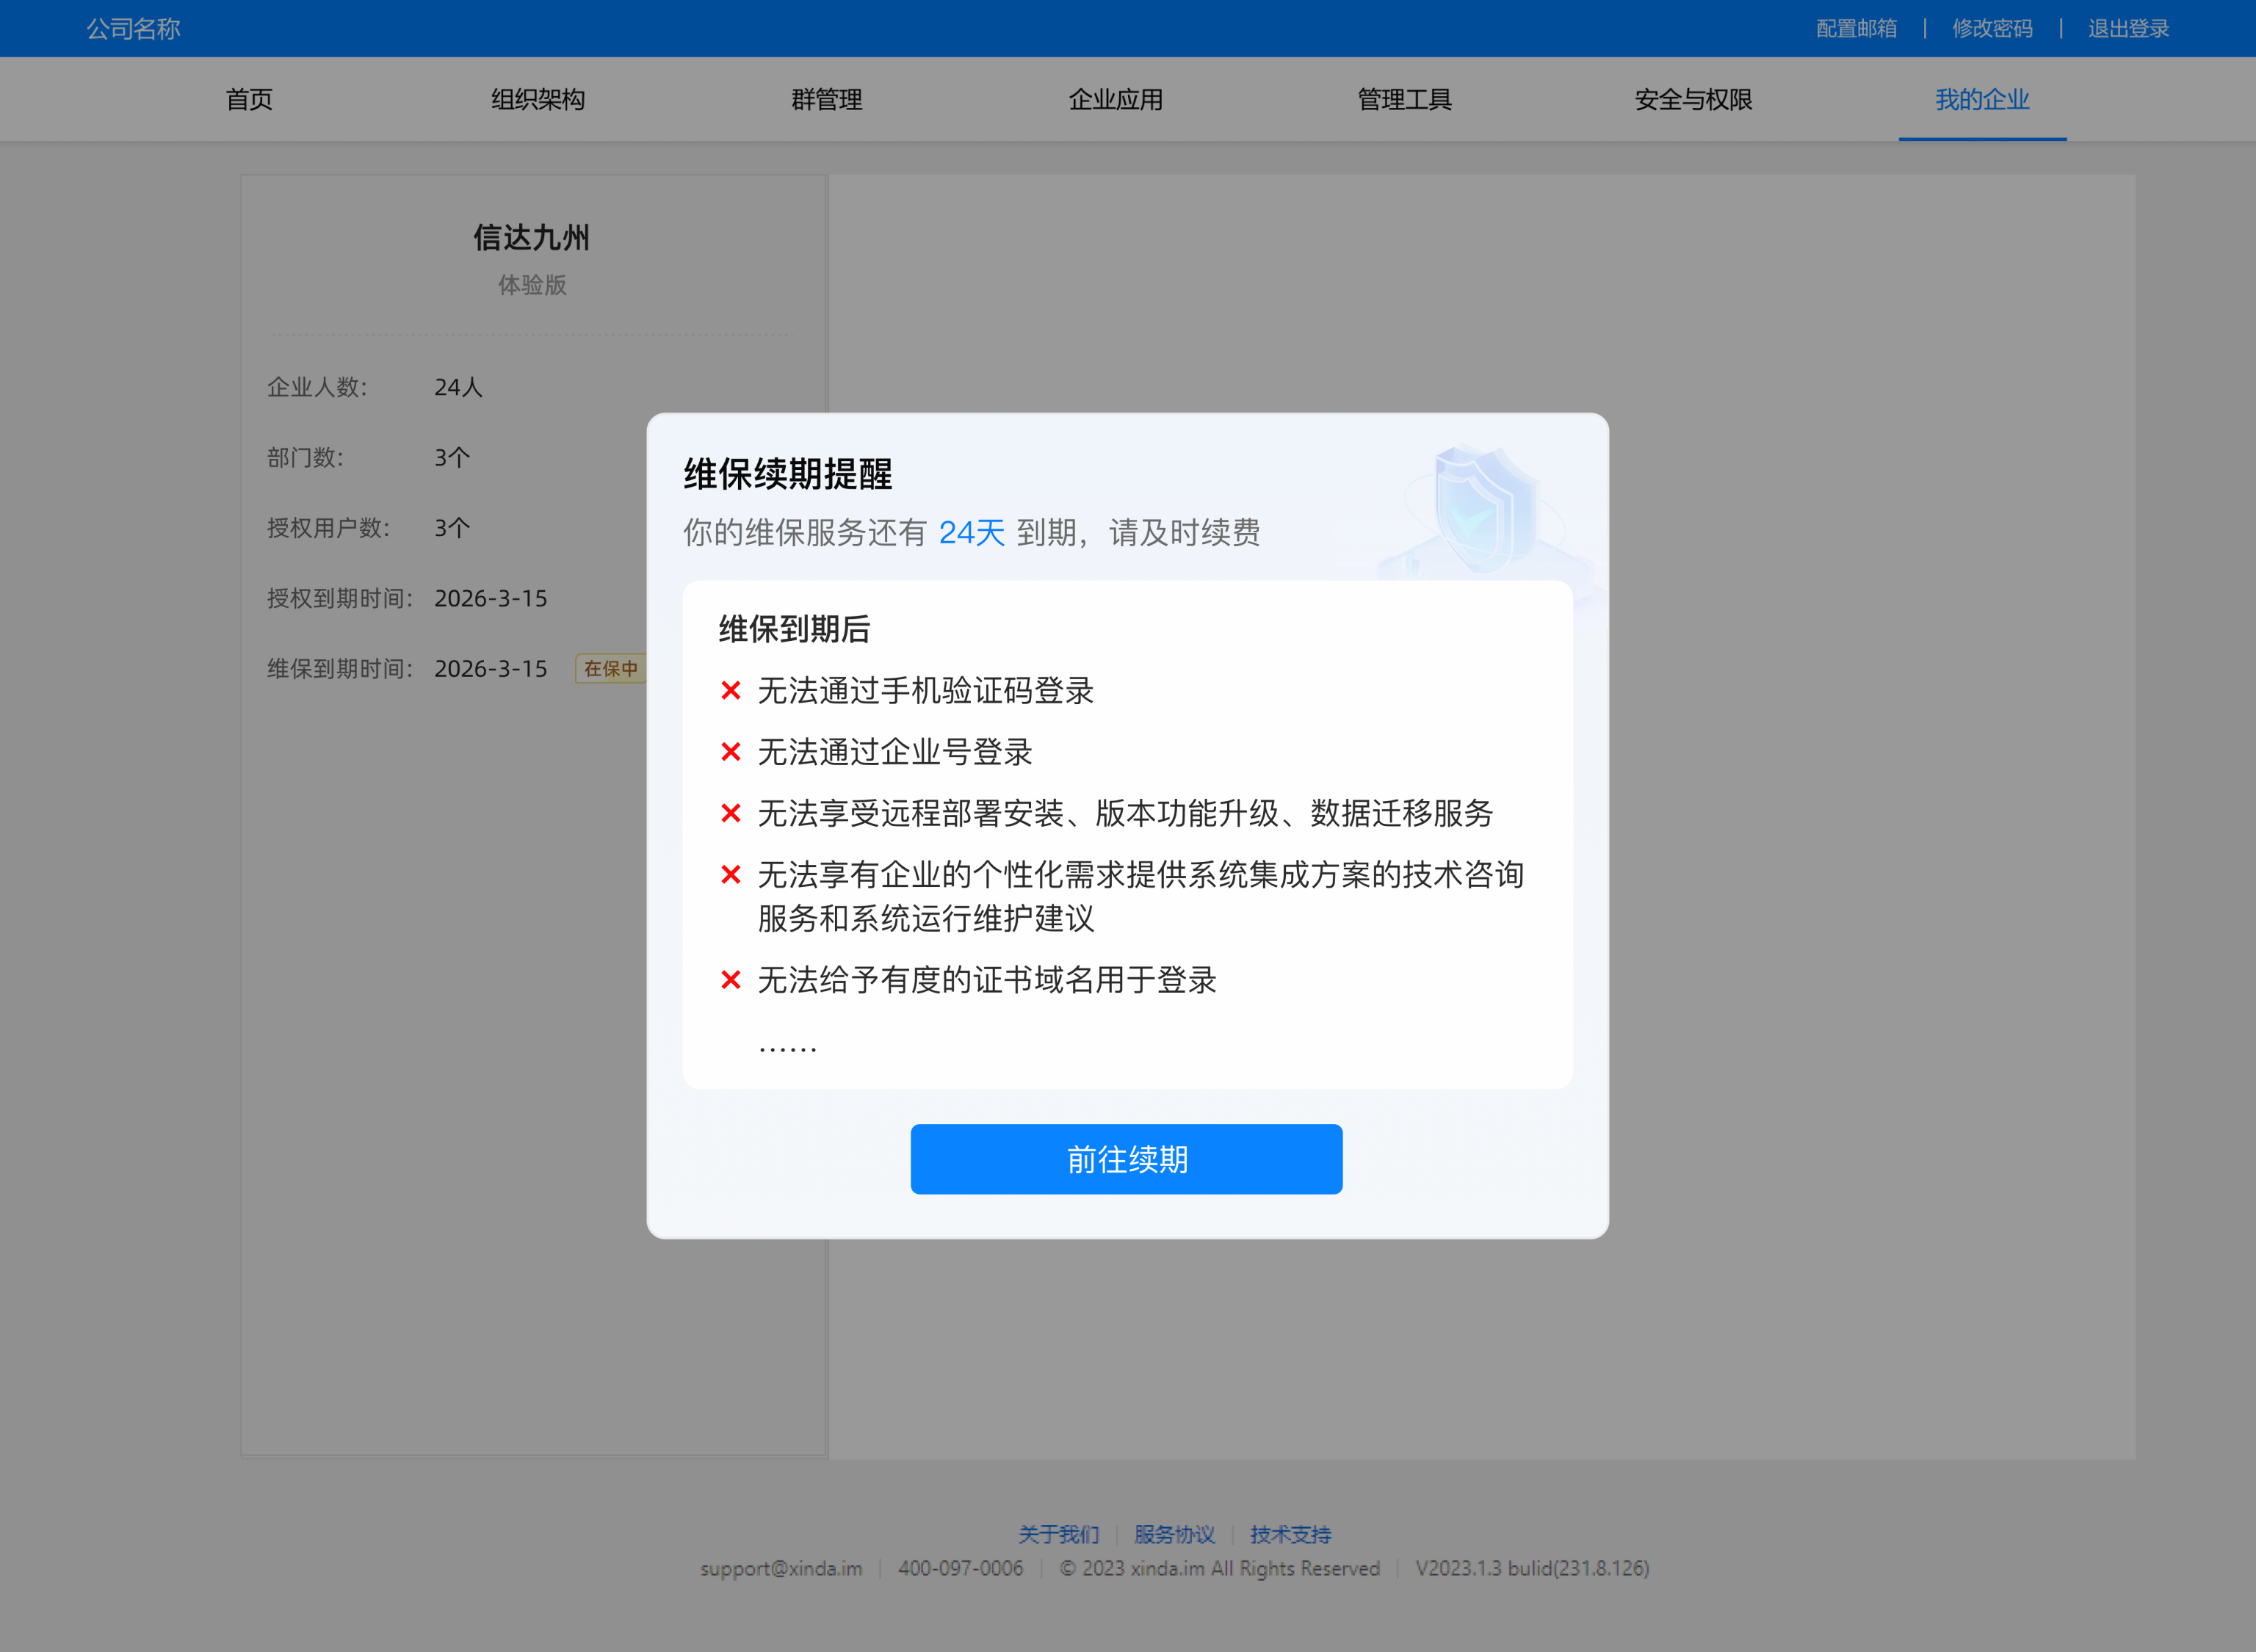The image size is (2256, 1652).
Task: Click the 在保中 status badge
Action: pyautogui.click(x=610, y=669)
